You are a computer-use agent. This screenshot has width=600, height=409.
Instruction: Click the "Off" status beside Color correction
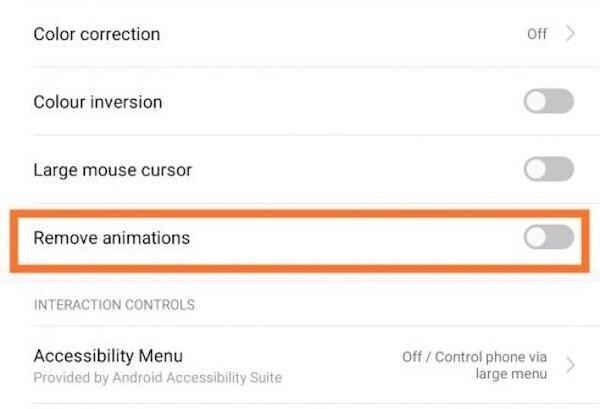pyautogui.click(x=537, y=34)
